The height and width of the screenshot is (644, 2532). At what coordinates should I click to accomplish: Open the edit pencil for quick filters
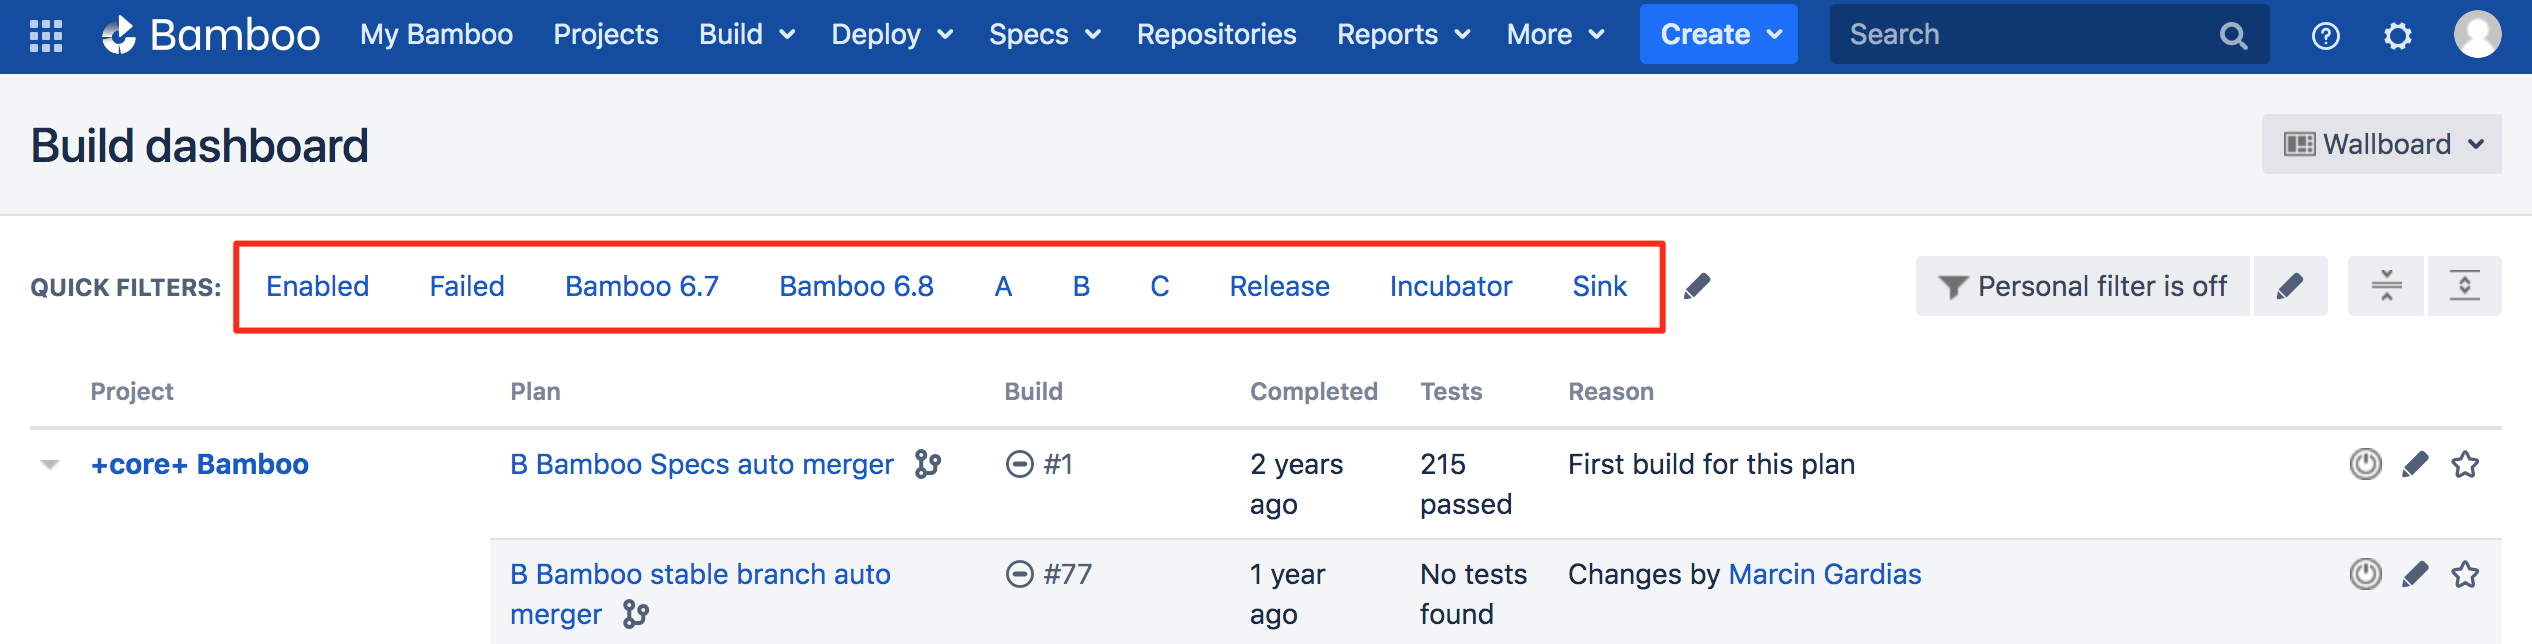[x=1697, y=286]
